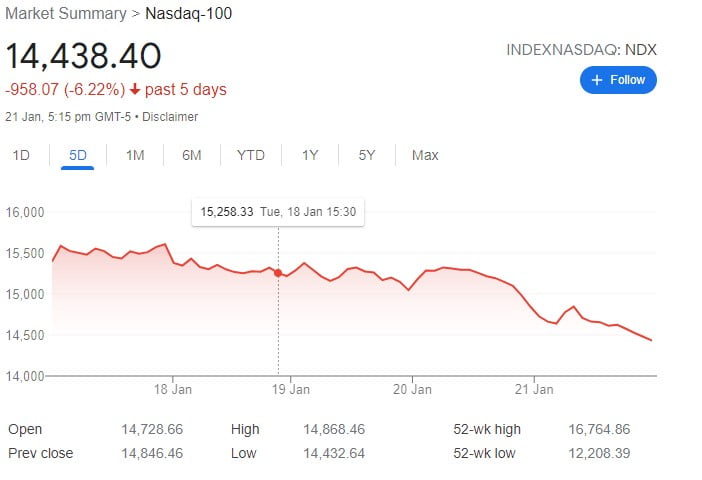Click the 19 Jan axis label
Screen dimensions: 702x480
[291, 389]
